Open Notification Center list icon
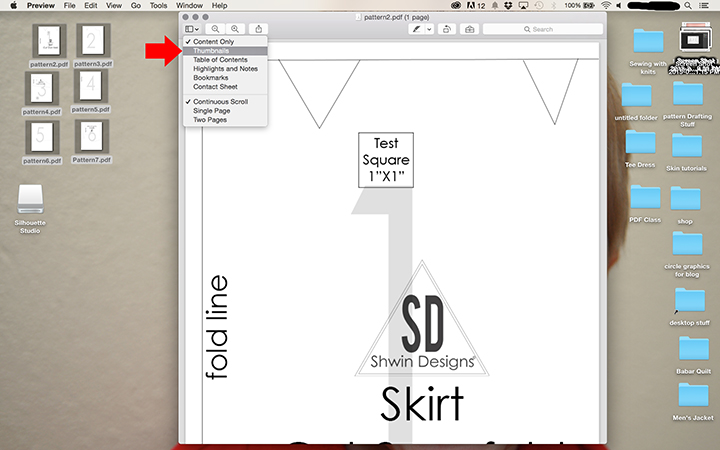This screenshot has height=450, width=720. coord(703,6)
